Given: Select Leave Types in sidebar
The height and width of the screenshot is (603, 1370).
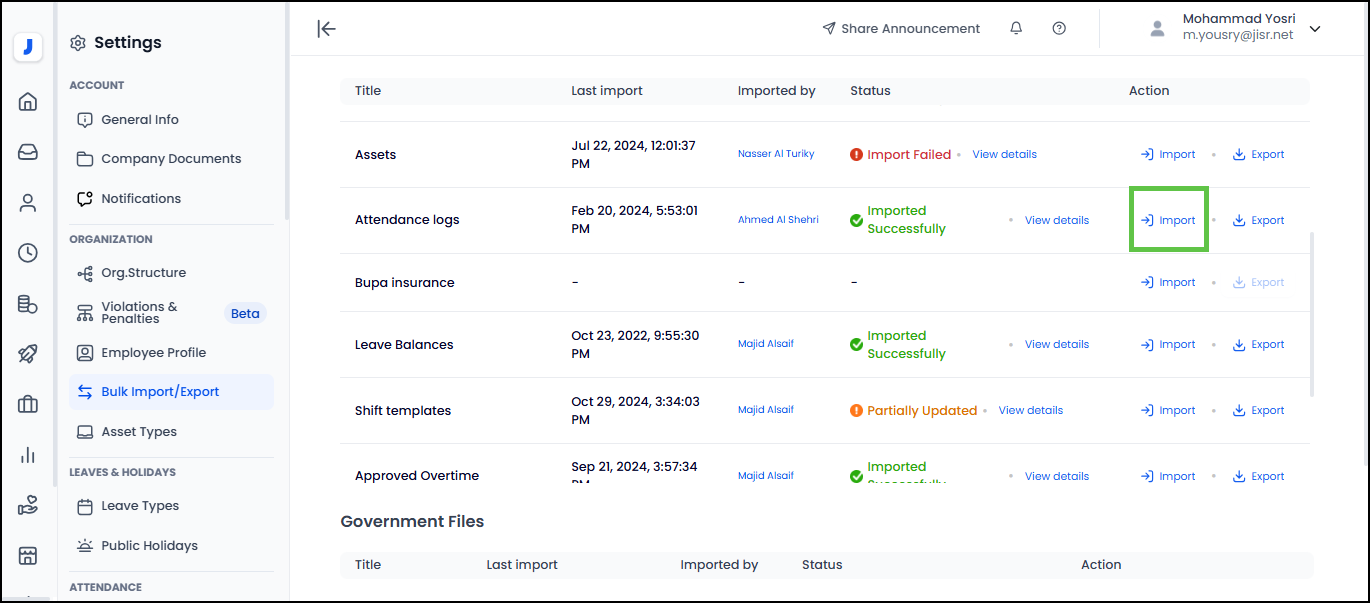Looking at the screenshot, I should click(x=140, y=506).
